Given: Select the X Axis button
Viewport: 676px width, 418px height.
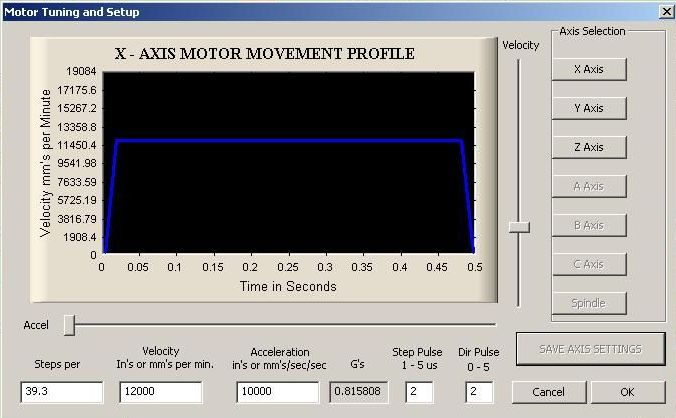Looking at the screenshot, I should point(588,69).
